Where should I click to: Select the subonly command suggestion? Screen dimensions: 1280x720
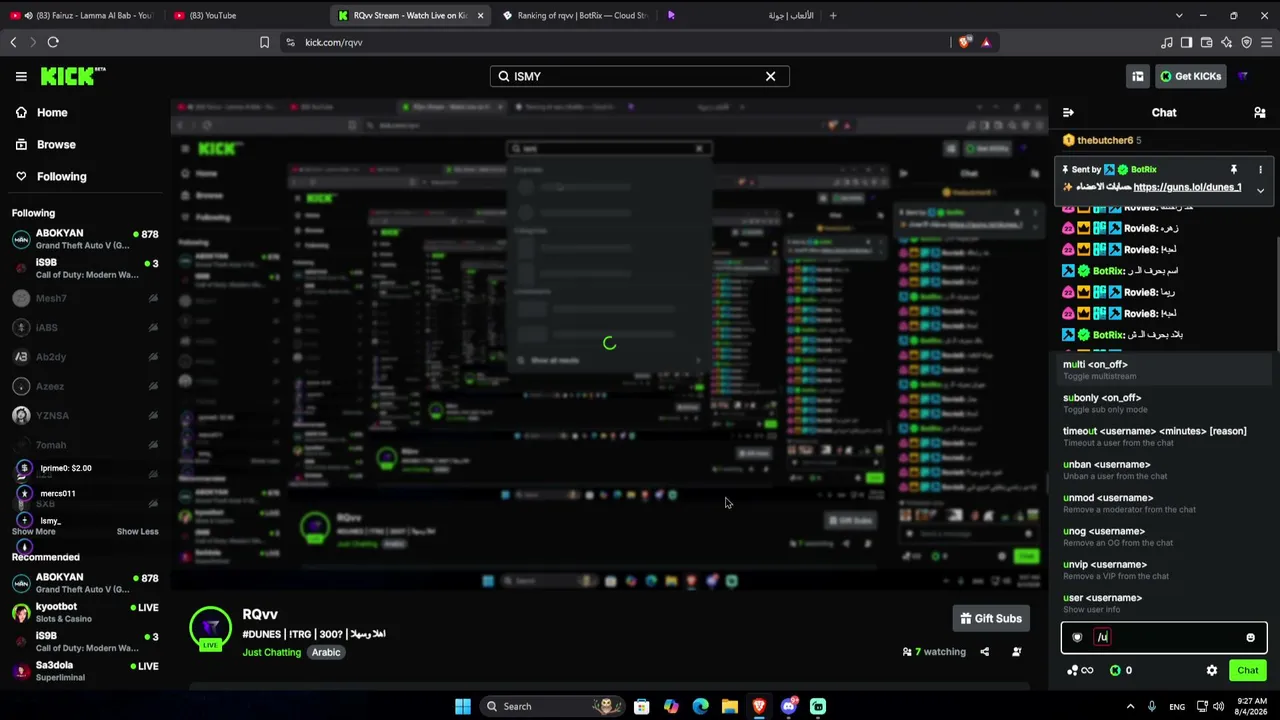(1163, 403)
